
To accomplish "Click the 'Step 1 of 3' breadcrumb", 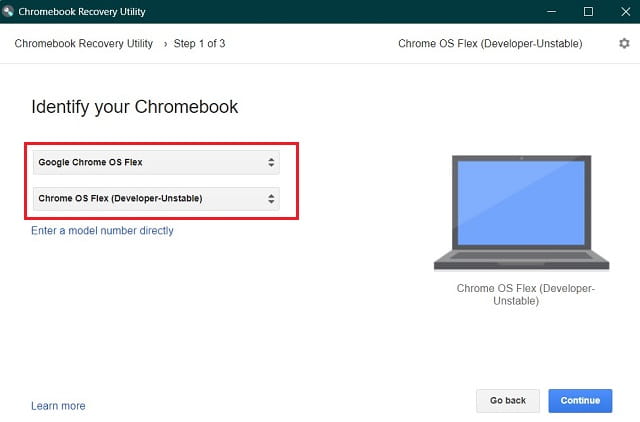I will [x=199, y=43].
